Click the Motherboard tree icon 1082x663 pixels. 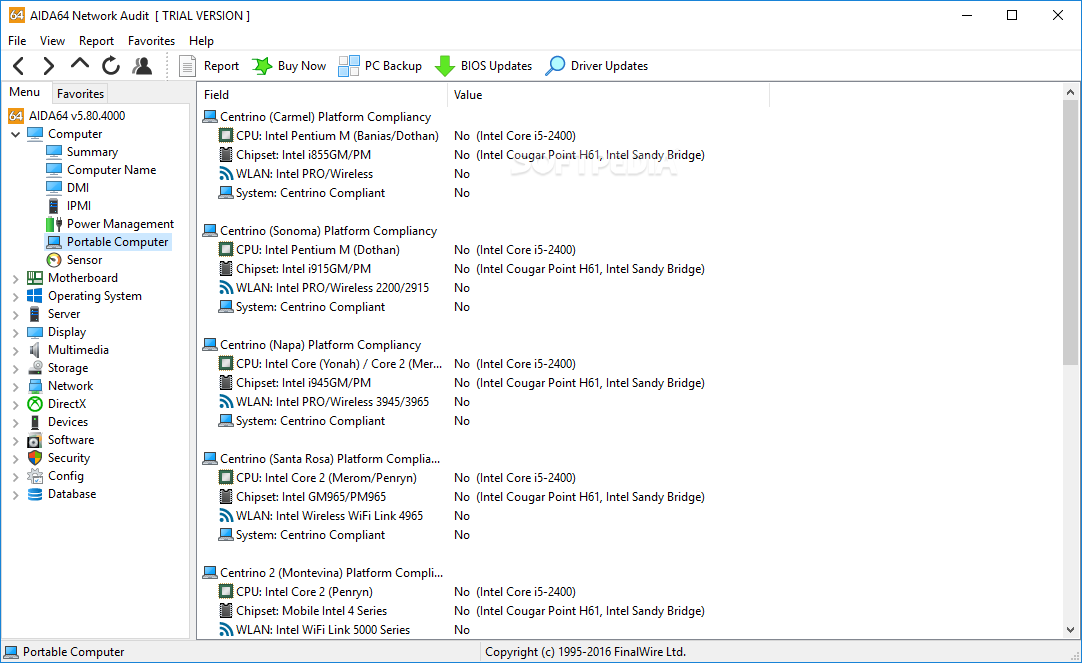(x=35, y=278)
